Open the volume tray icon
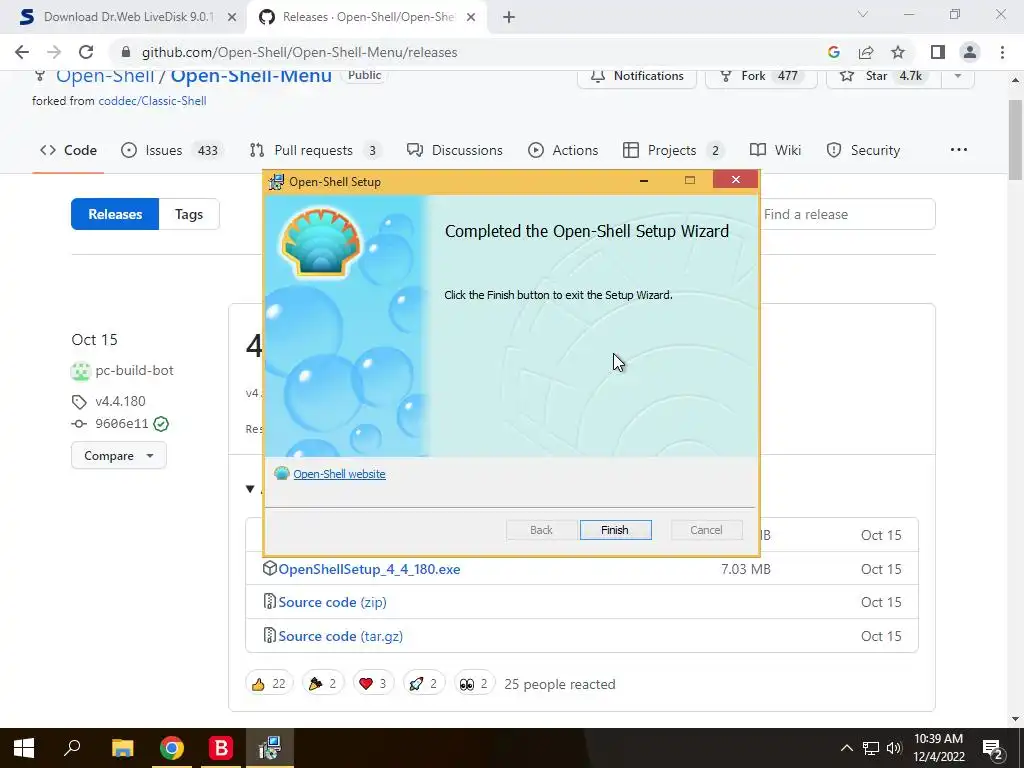Screen dimensions: 1024x768 [x=895, y=748]
